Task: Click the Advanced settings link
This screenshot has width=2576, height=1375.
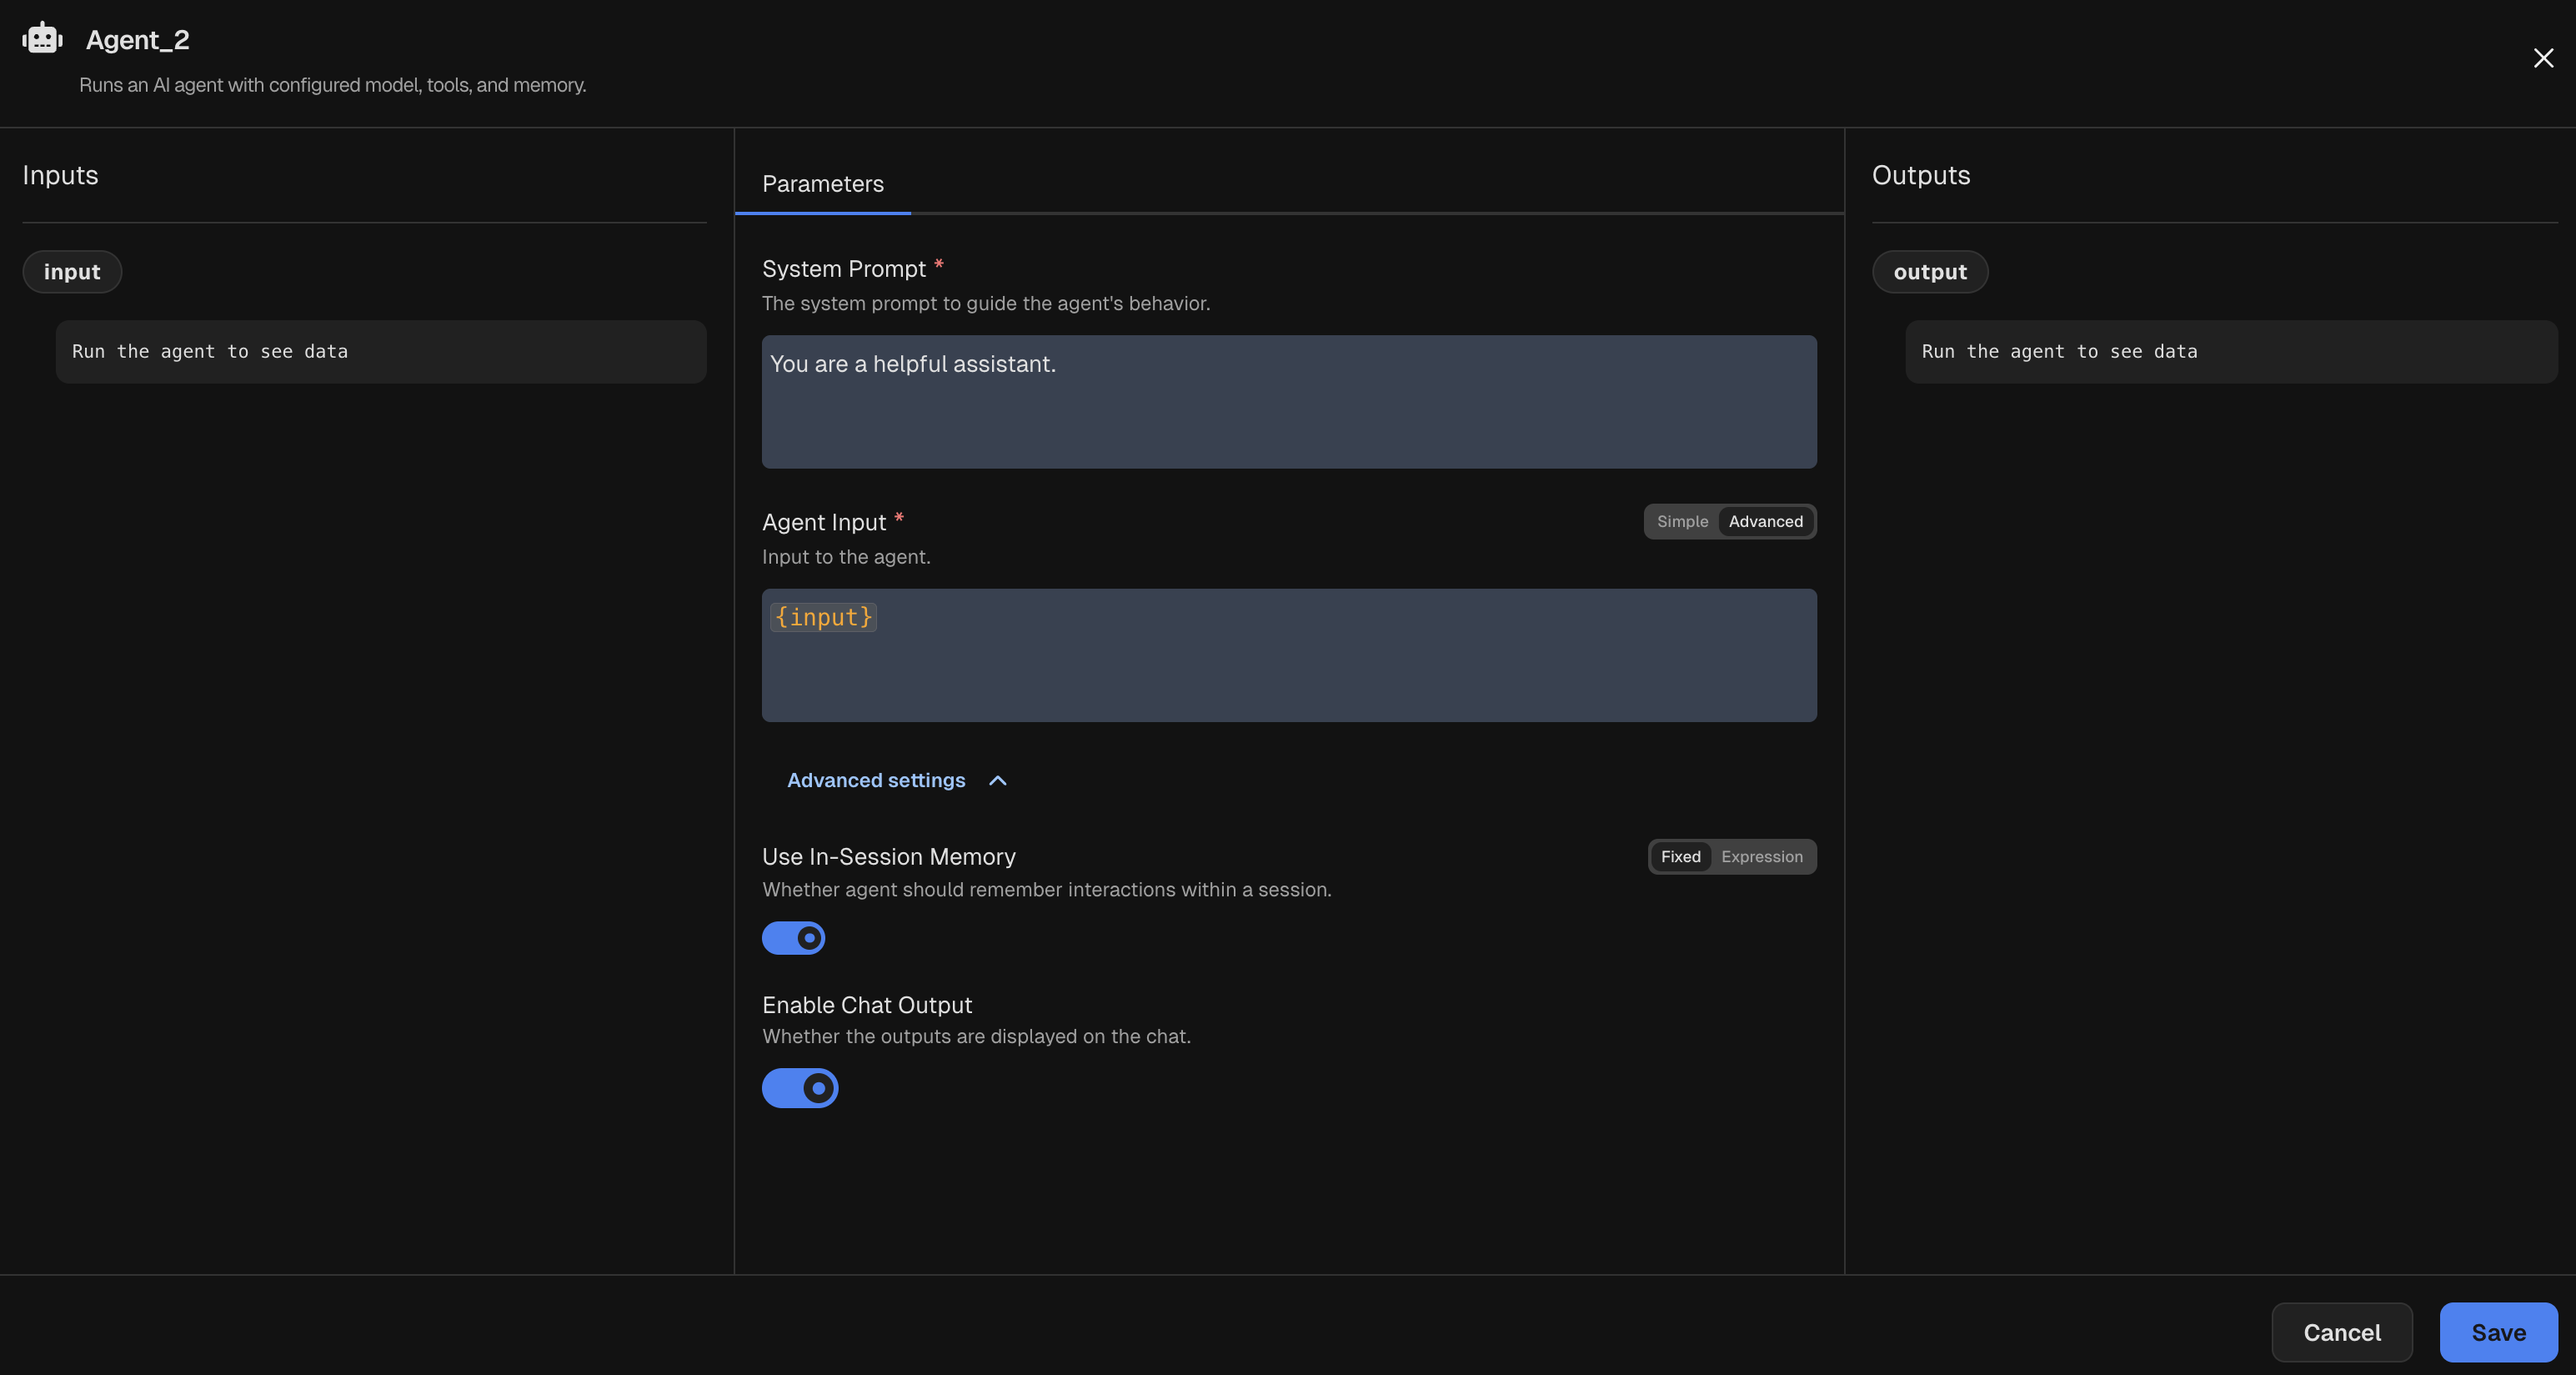Action: 875,781
